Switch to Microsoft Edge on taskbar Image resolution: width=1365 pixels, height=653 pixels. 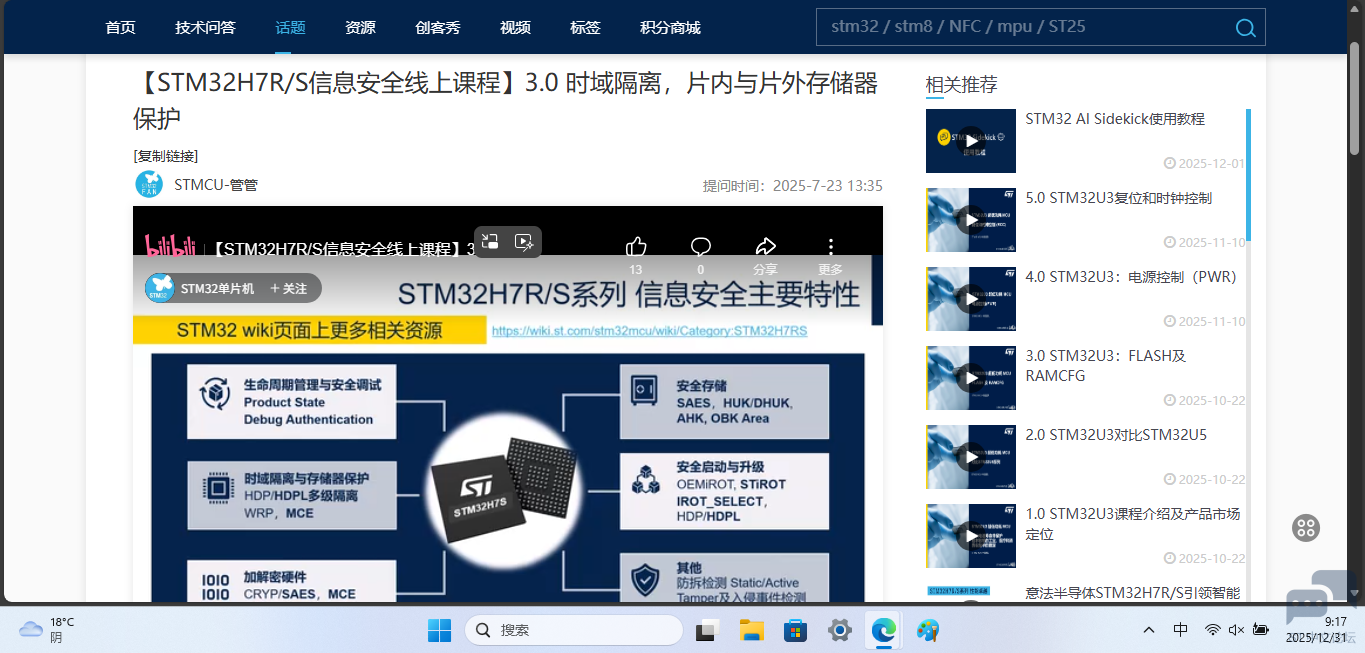pos(884,630)
